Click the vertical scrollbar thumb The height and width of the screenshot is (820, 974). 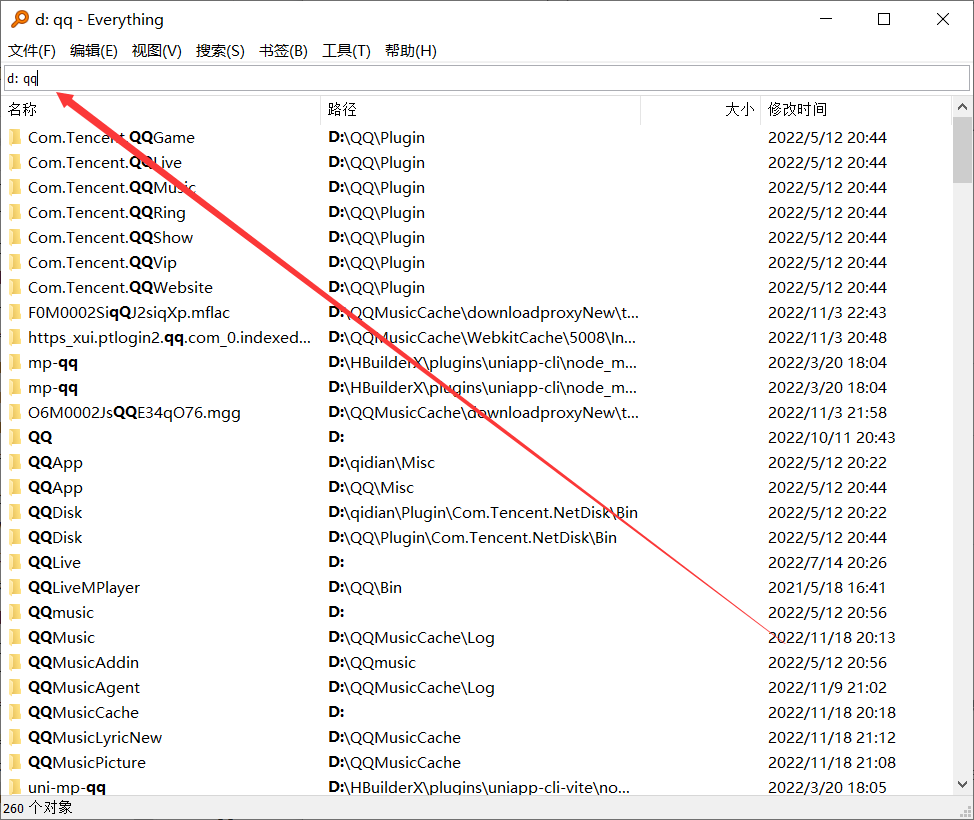(x=962, y=150)
